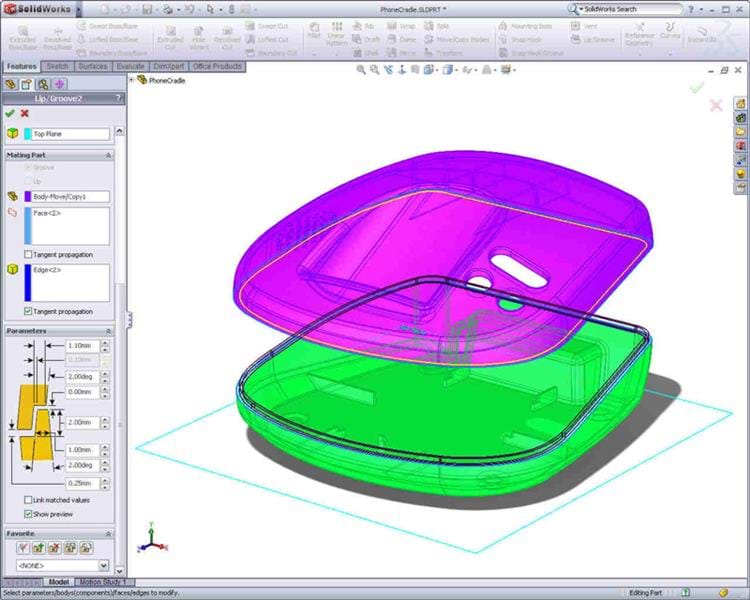The image size is (750, 600).
Task: Accept Lip/Groove2 with green checkmark
Action: pos(10,113)
